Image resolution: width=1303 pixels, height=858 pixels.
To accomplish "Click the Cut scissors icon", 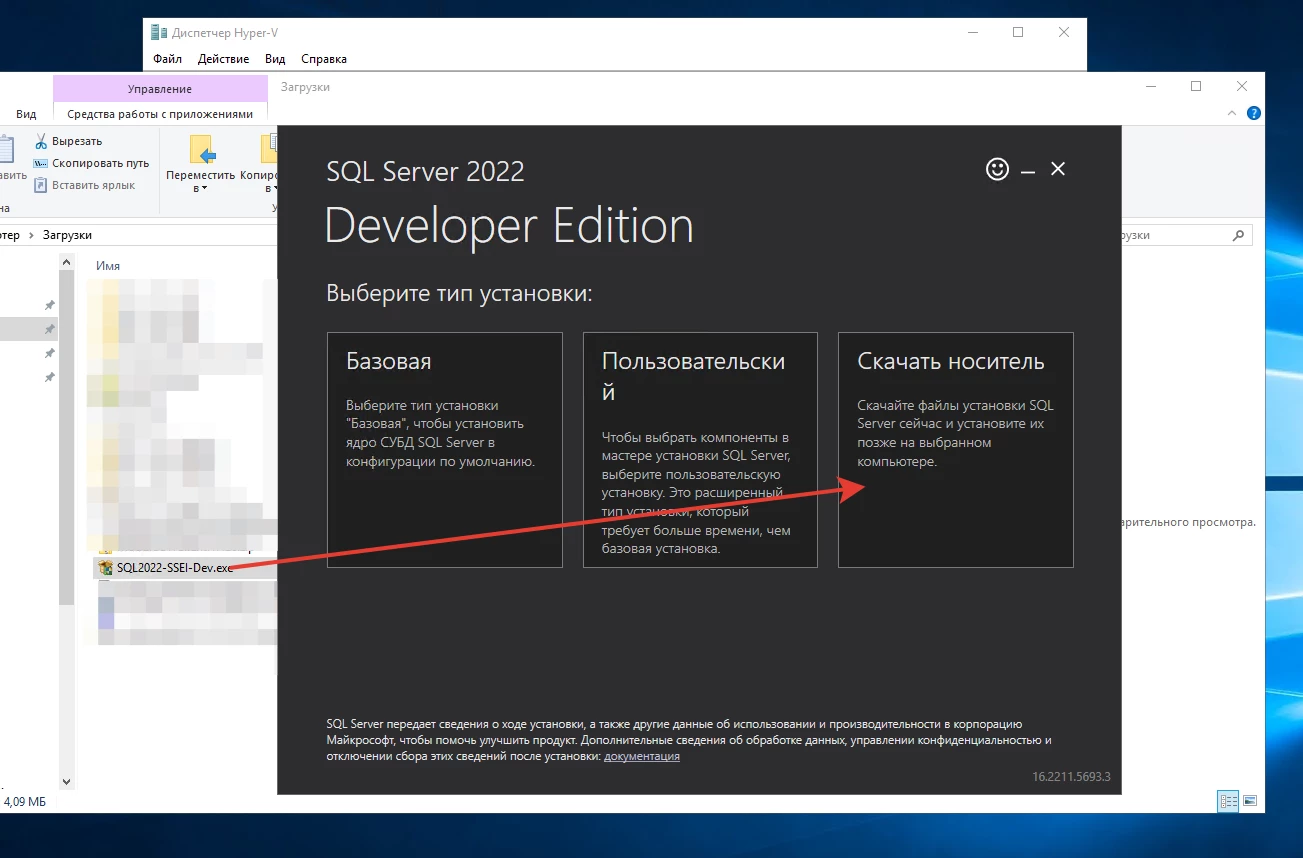I will pyautogui.click(x=41, y=141).
